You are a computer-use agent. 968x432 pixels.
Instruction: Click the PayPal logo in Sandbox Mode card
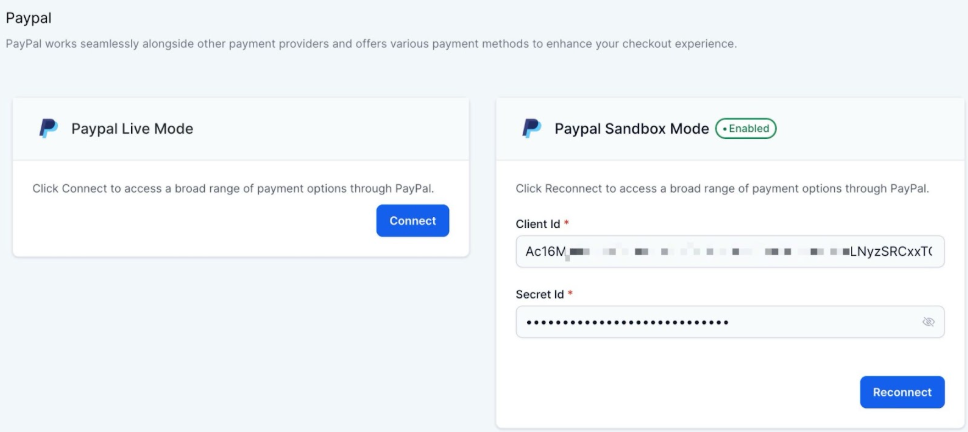[x=532, y=128]
